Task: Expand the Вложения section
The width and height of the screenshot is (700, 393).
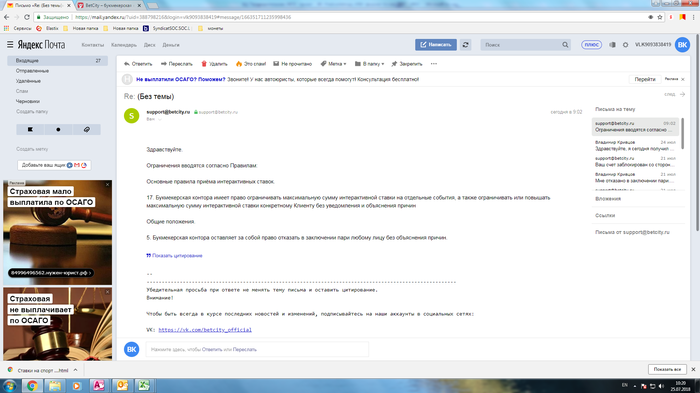Action: point(608,199)
